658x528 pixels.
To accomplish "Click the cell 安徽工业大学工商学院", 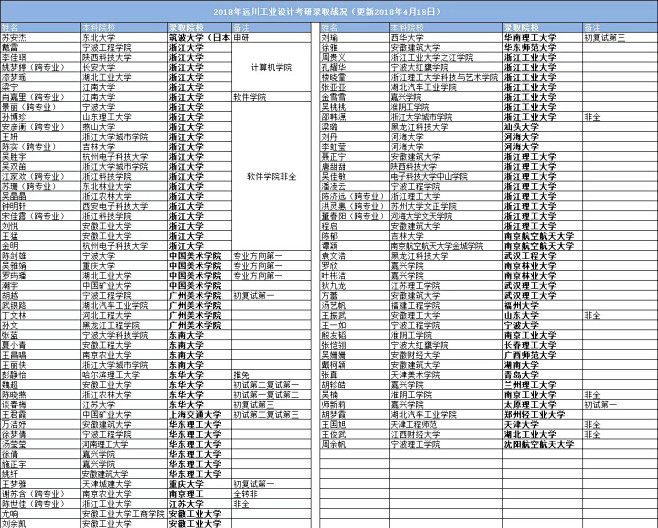I will (x=124, y=514).
